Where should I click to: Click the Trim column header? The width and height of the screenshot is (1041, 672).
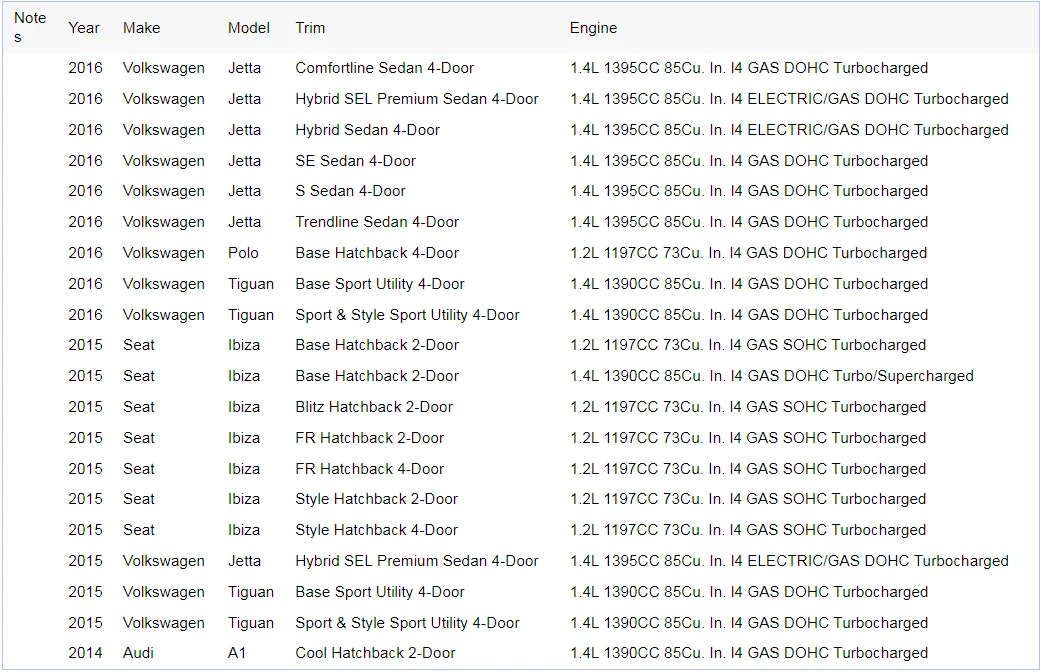[310, 28]
